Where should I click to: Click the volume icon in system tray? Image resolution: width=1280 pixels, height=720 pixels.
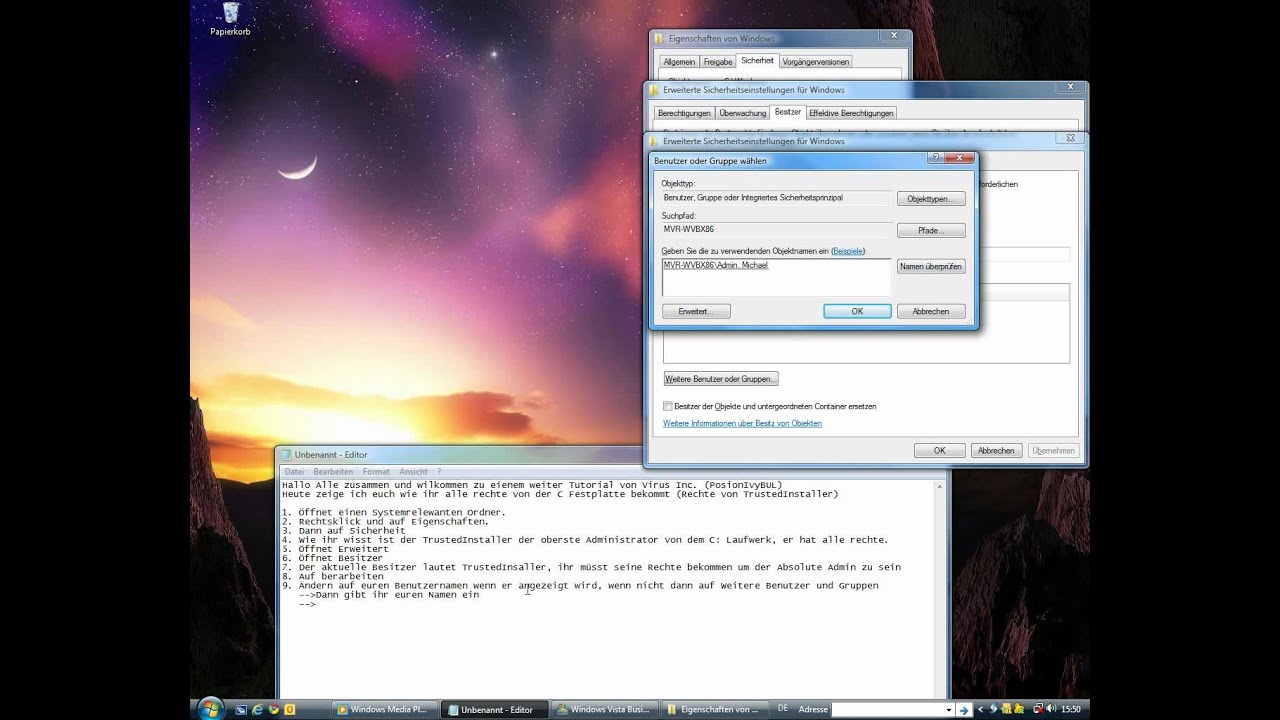[x=1050, y=709]
